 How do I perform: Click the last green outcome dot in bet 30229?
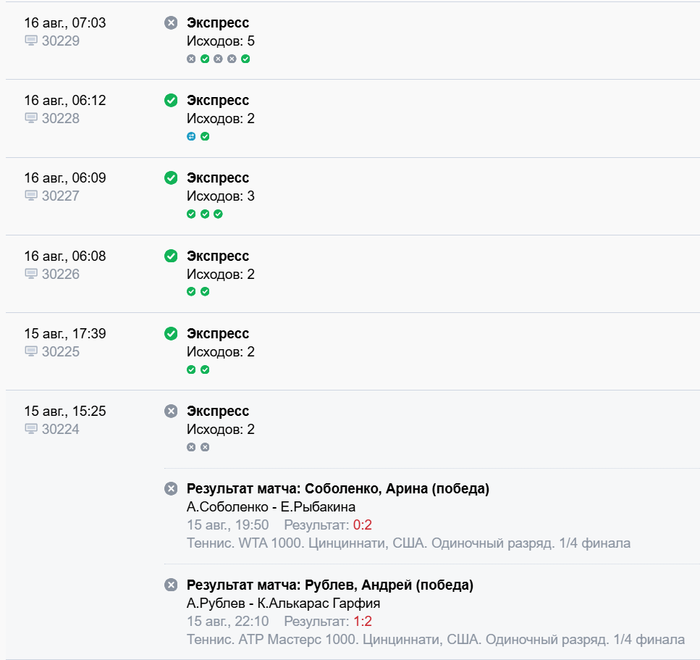[x=246, y=58]
